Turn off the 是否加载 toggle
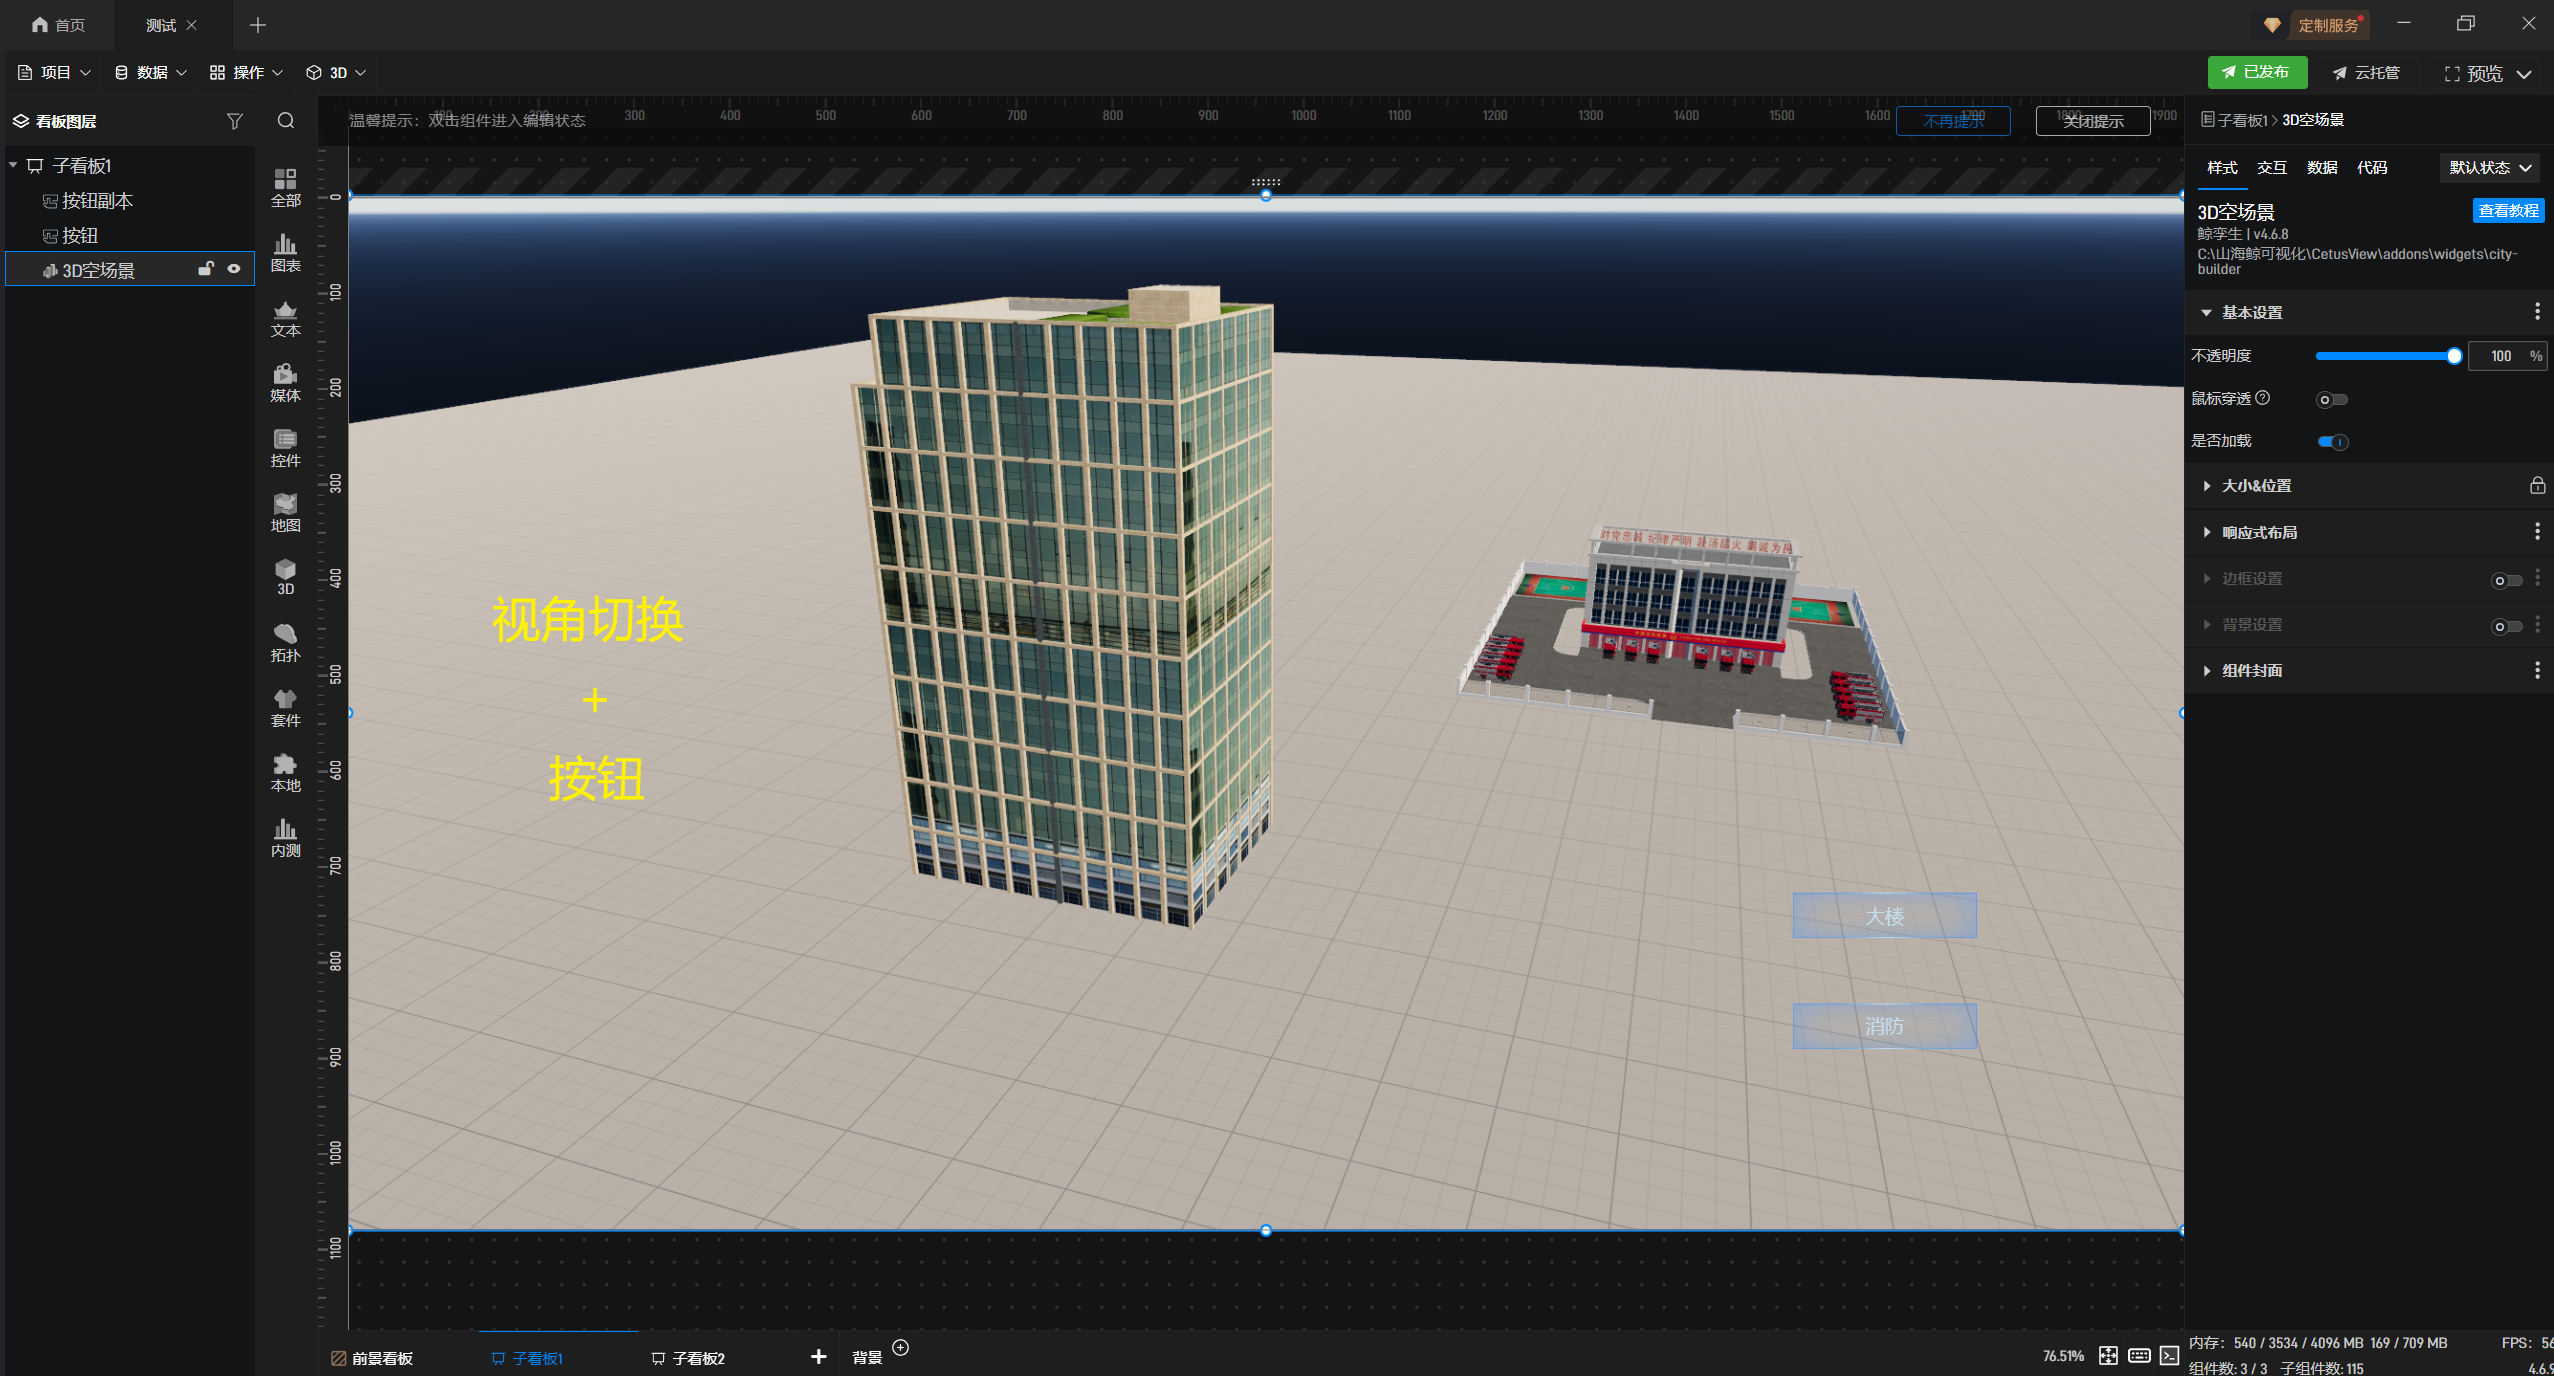The width and height of the screenshot is (2554, 1376). click(2332, 442)
